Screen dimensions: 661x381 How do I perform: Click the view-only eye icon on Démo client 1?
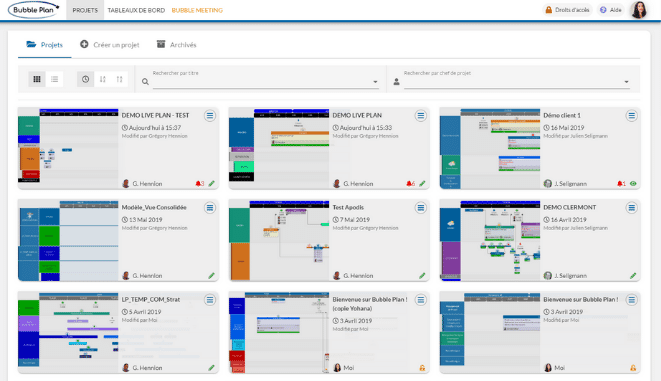coord(633,184)
